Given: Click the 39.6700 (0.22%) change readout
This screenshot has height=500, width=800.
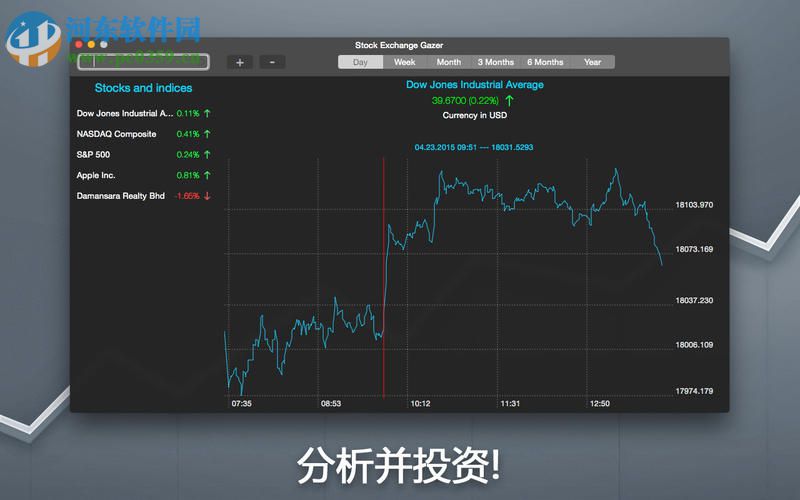Looking at the screenshot, I should tap(465, 101).
